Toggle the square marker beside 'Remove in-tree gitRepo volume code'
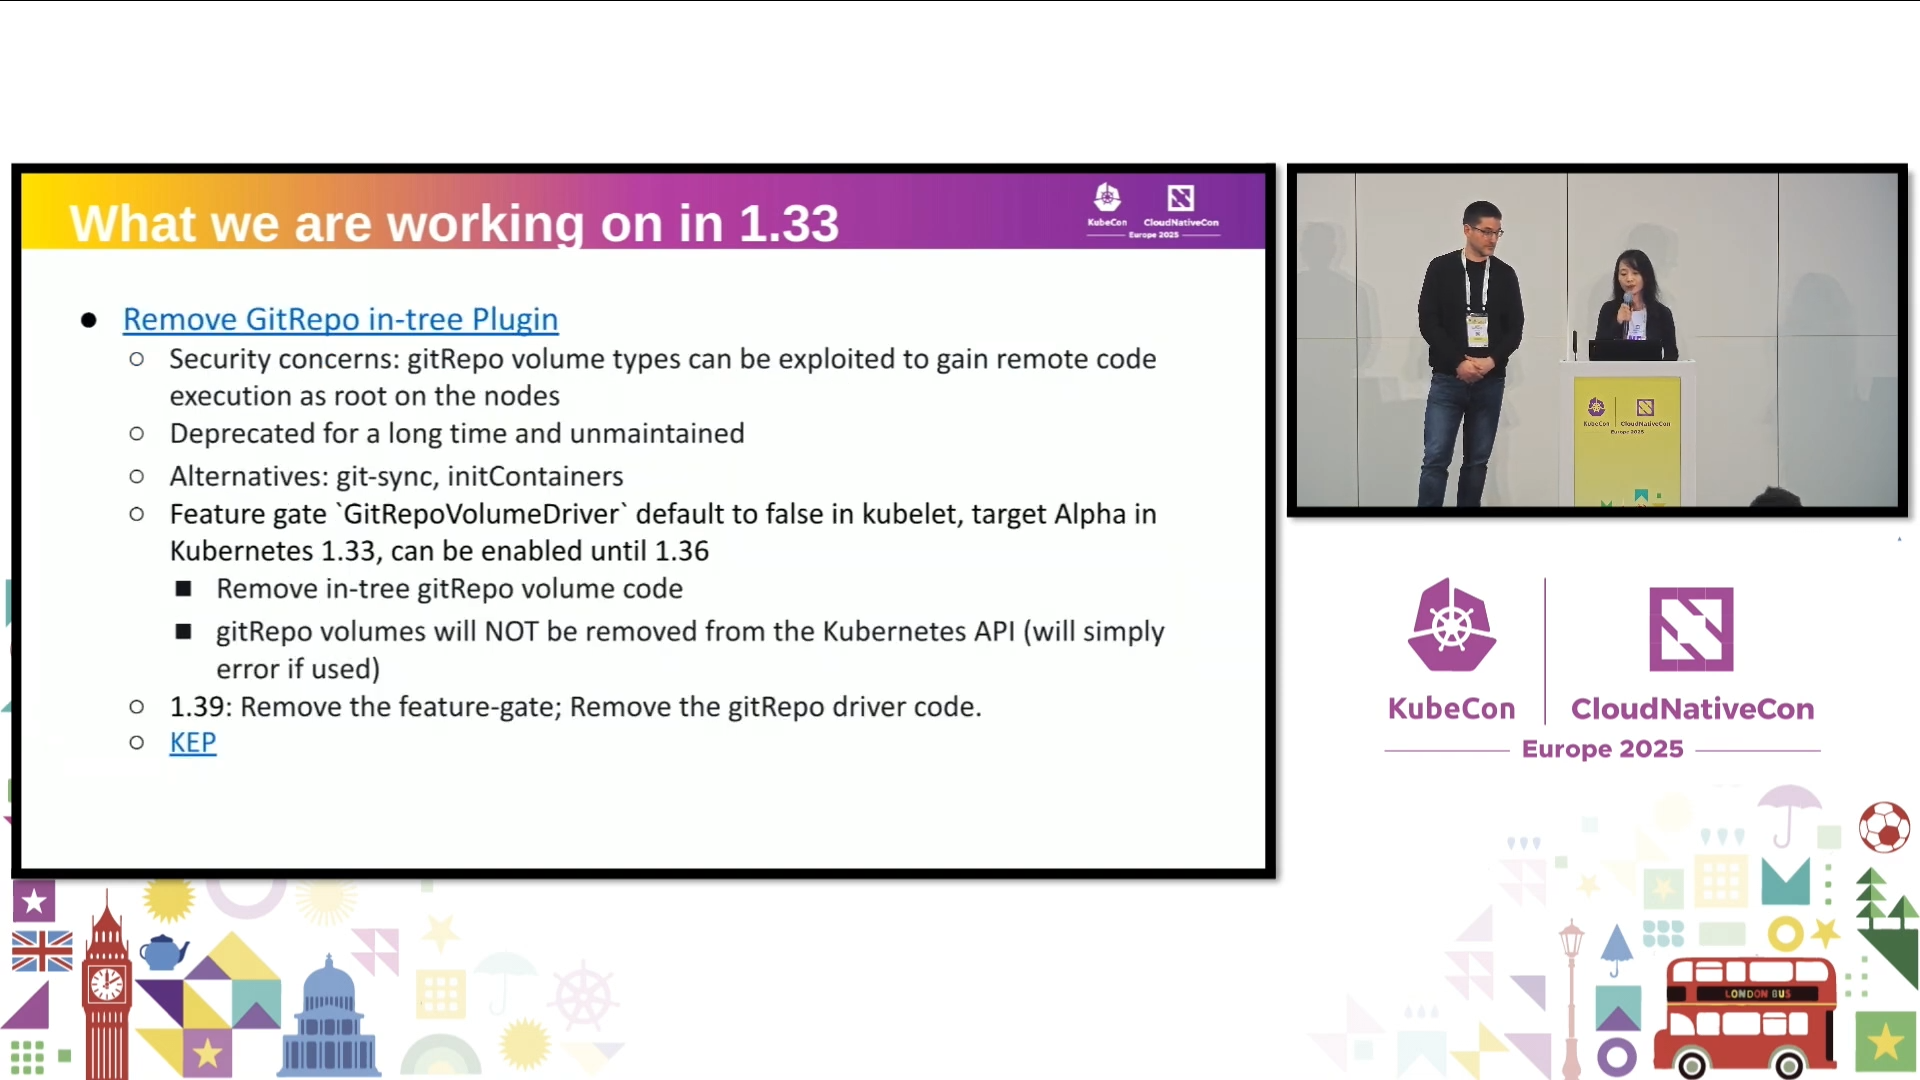 click(x=184, y=589)
